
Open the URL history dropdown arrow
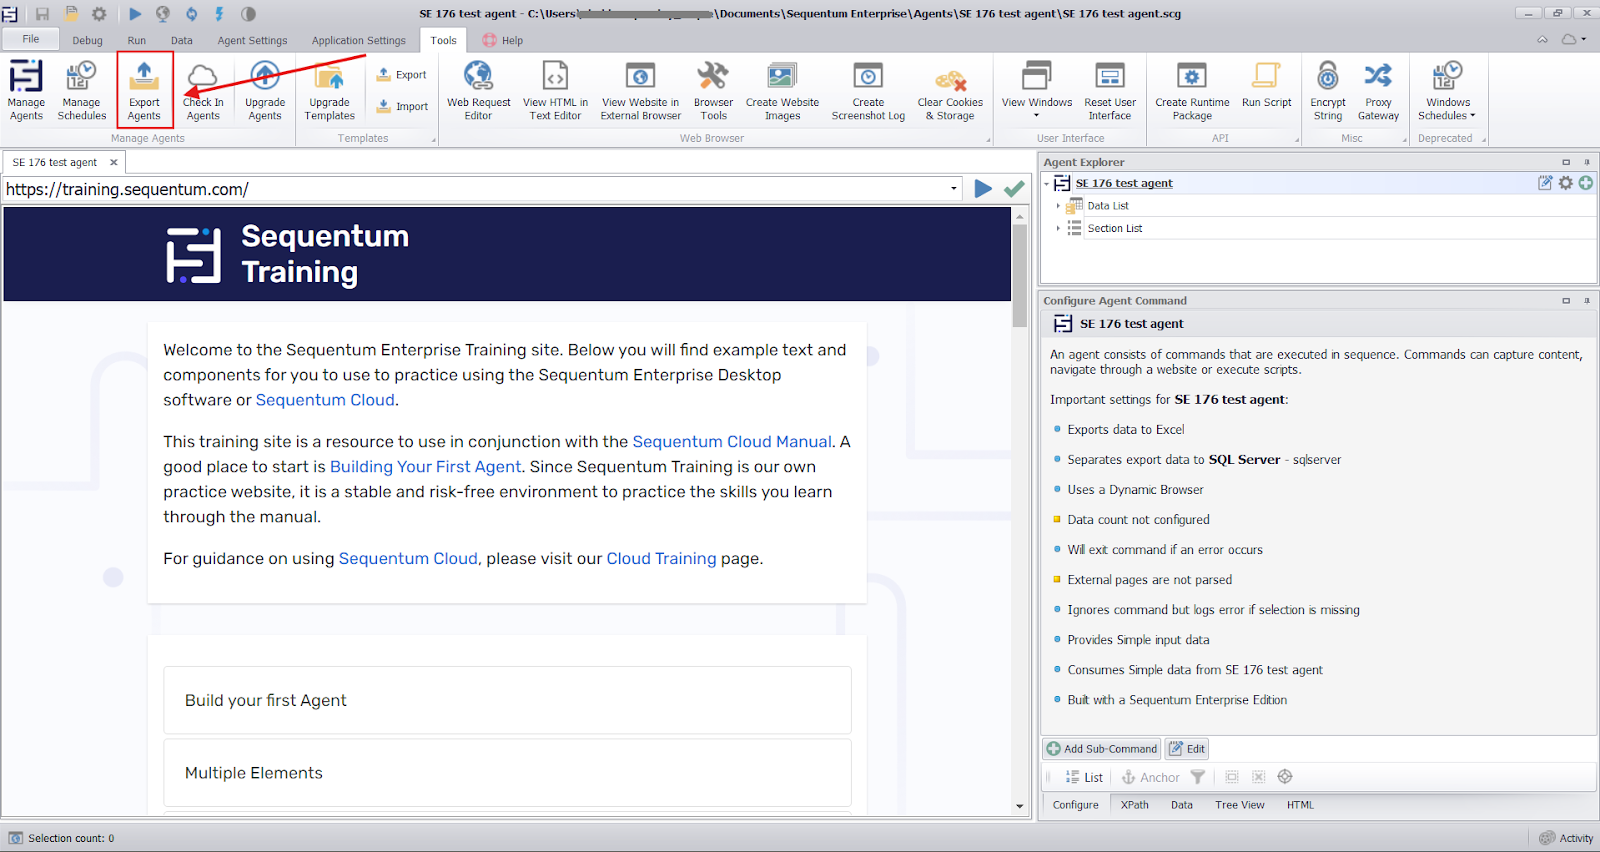[x=954, y=189]
